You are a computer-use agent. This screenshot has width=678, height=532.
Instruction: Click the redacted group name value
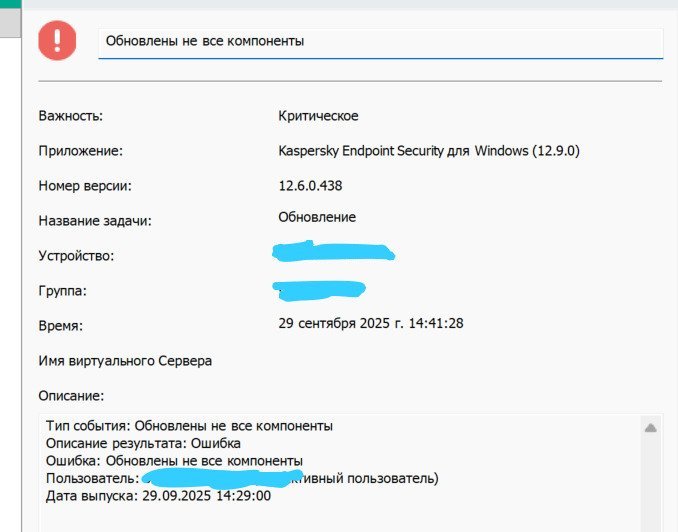[x=319, y=290]
